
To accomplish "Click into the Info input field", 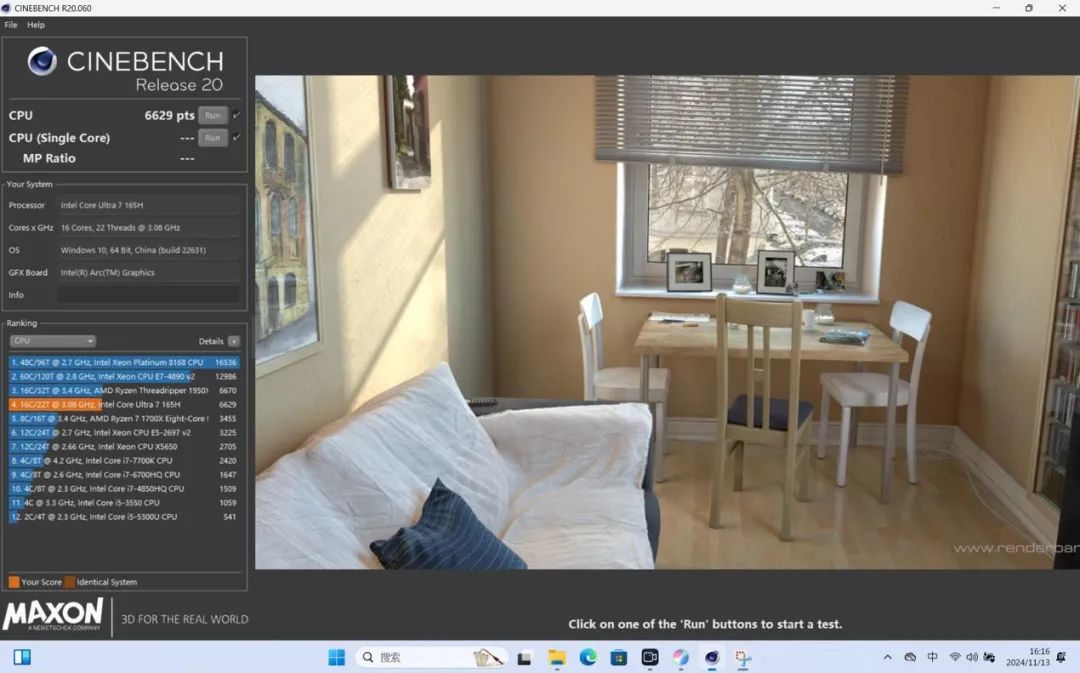I will 148,295.
